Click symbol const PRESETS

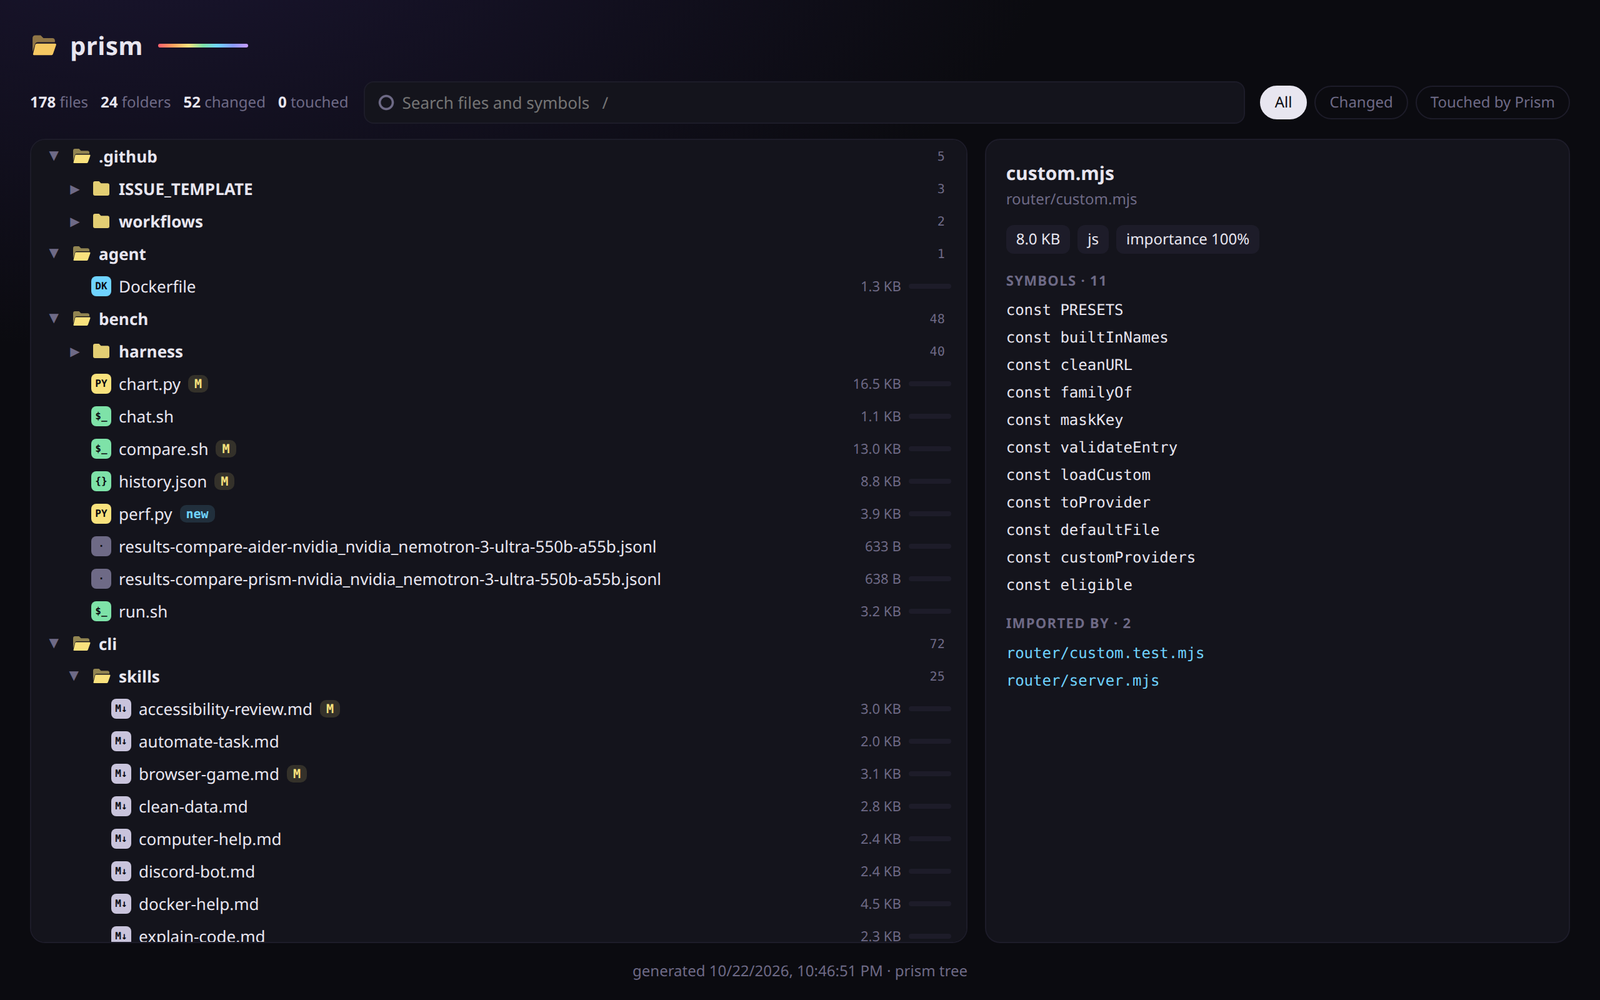(1065, 310)
